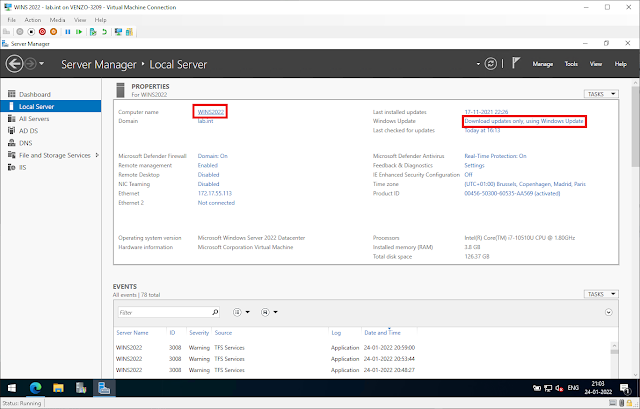Sort events by the Source column
Screen dimensions: 640x409
click(x=223, y=333)
